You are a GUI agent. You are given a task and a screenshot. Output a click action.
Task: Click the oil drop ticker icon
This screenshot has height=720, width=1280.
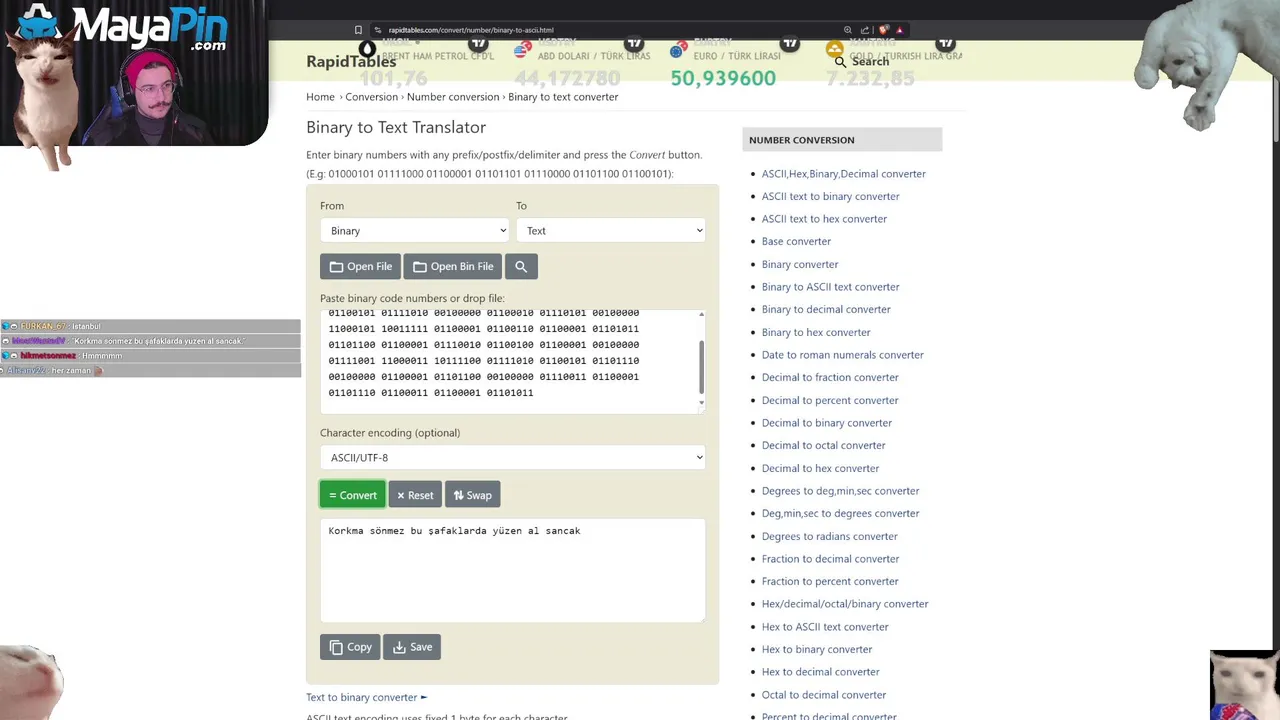pos(367,49)
